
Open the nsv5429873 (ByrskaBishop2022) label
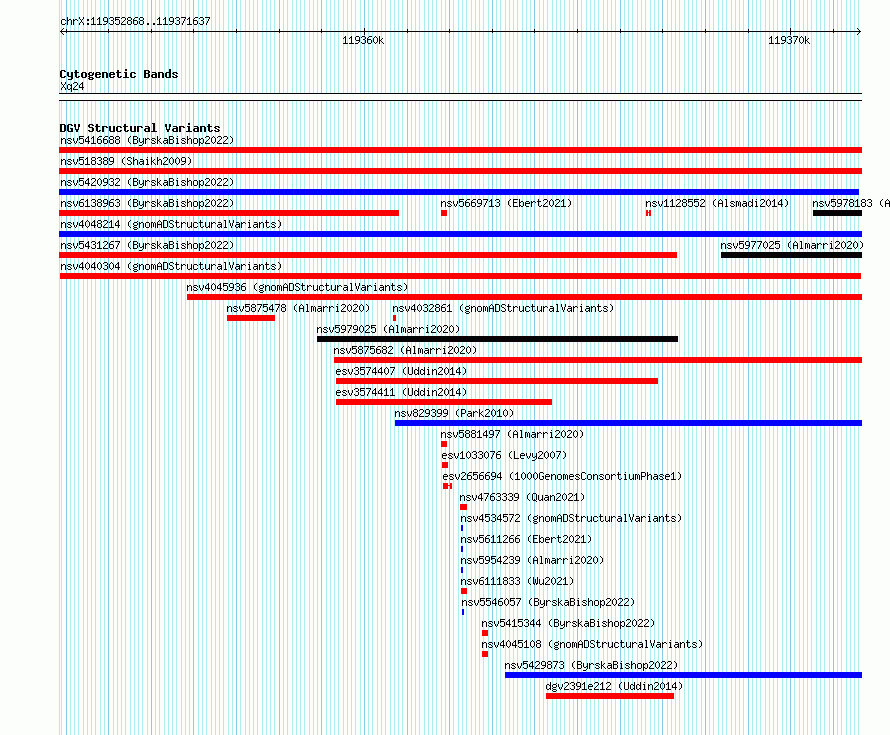click(x=591, y=665)
